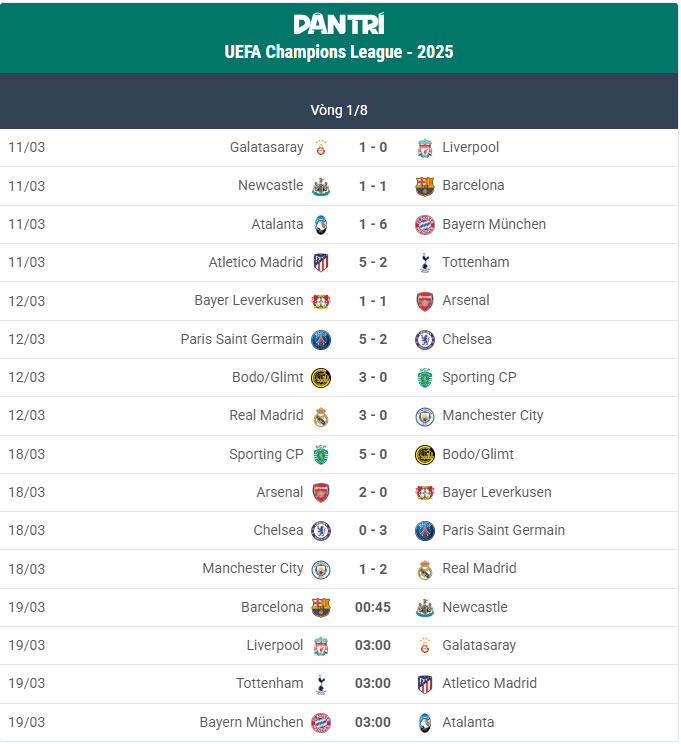Select the Vòng 1/8 round header
This screenshot has height=744, width=681.
tap(339, 110)
